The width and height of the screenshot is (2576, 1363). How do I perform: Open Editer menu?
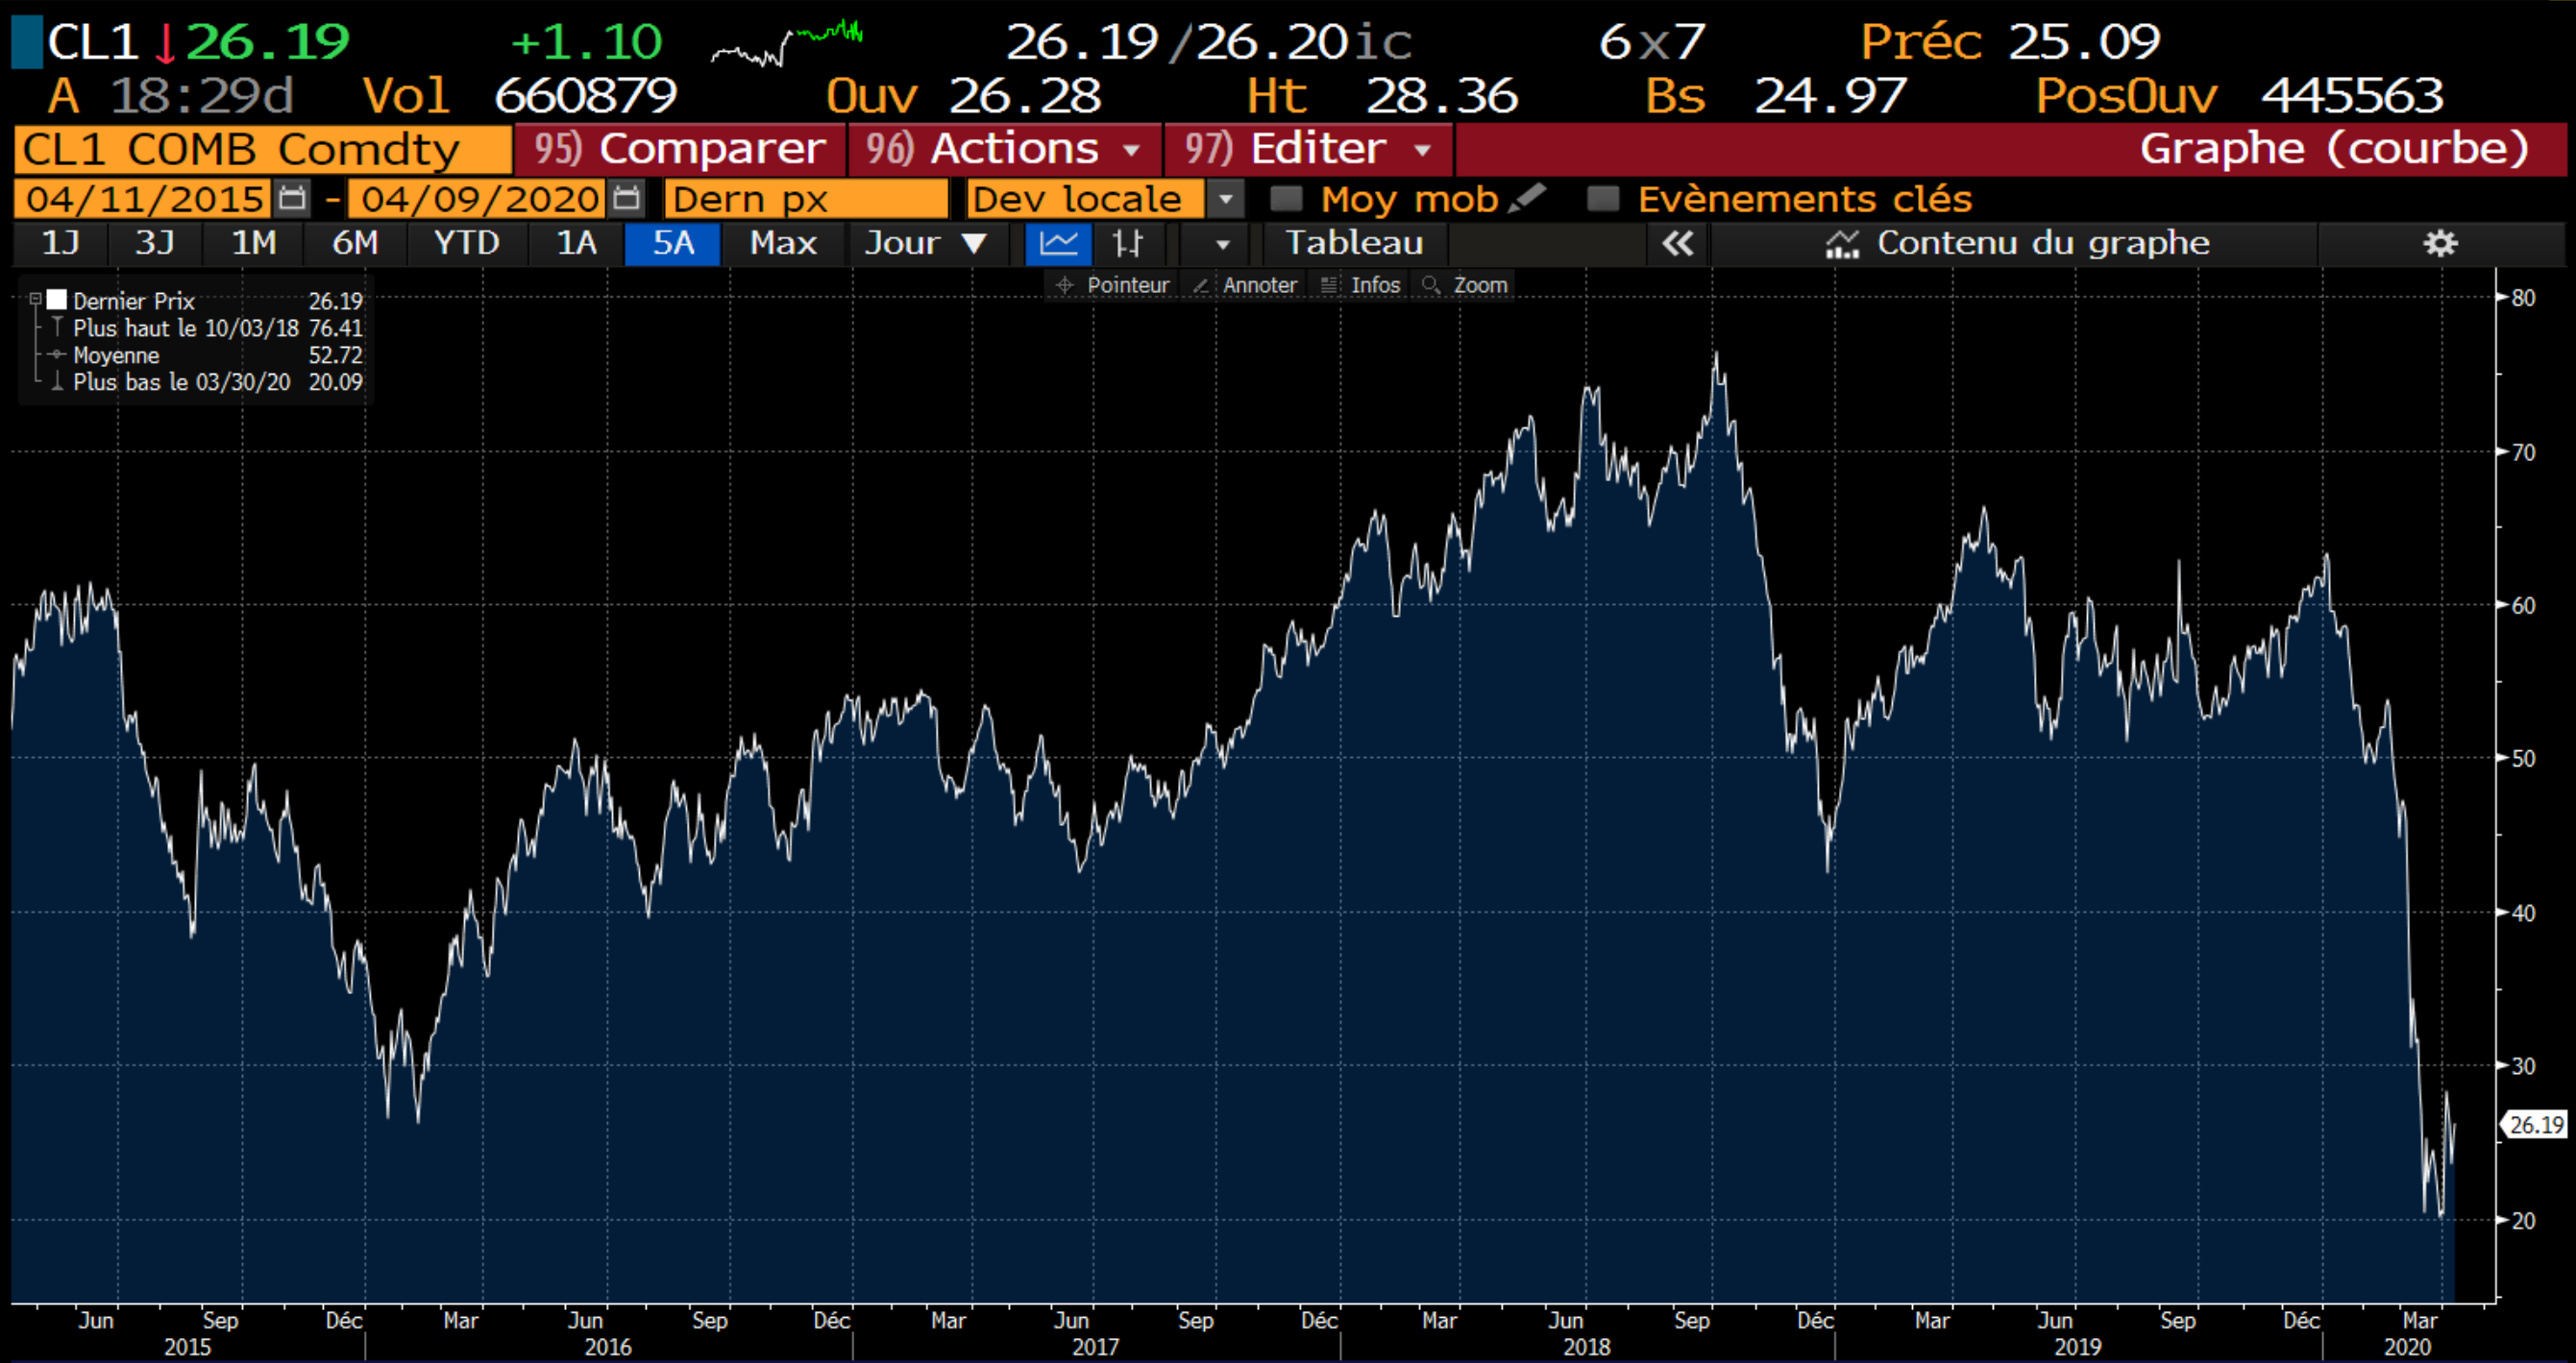[1308, 149]
